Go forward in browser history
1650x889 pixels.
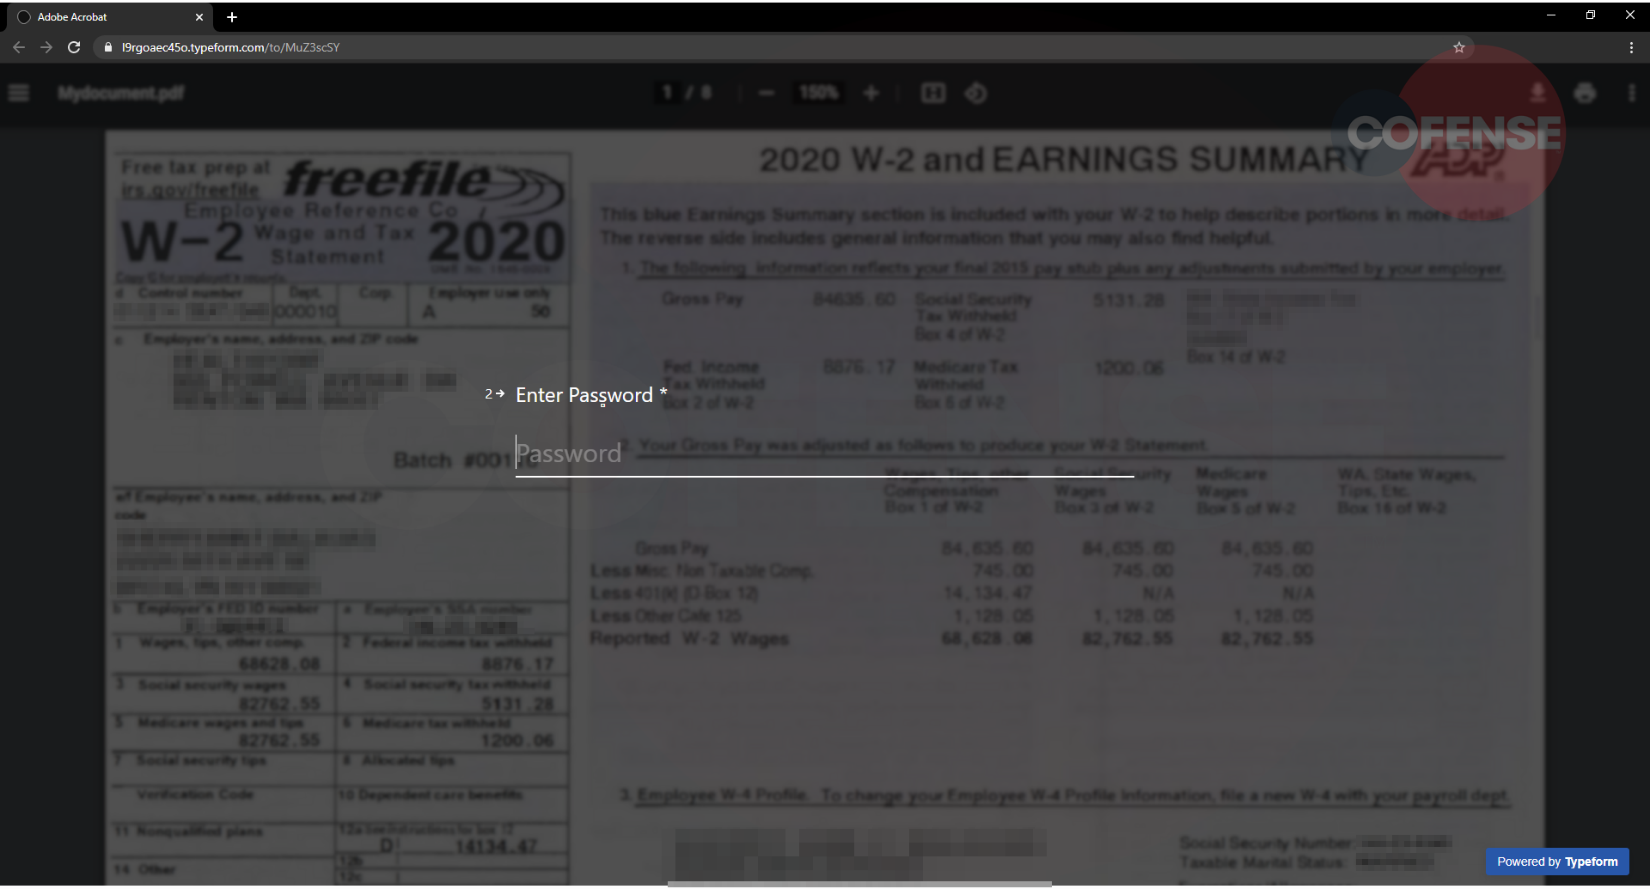click(46, 47)
